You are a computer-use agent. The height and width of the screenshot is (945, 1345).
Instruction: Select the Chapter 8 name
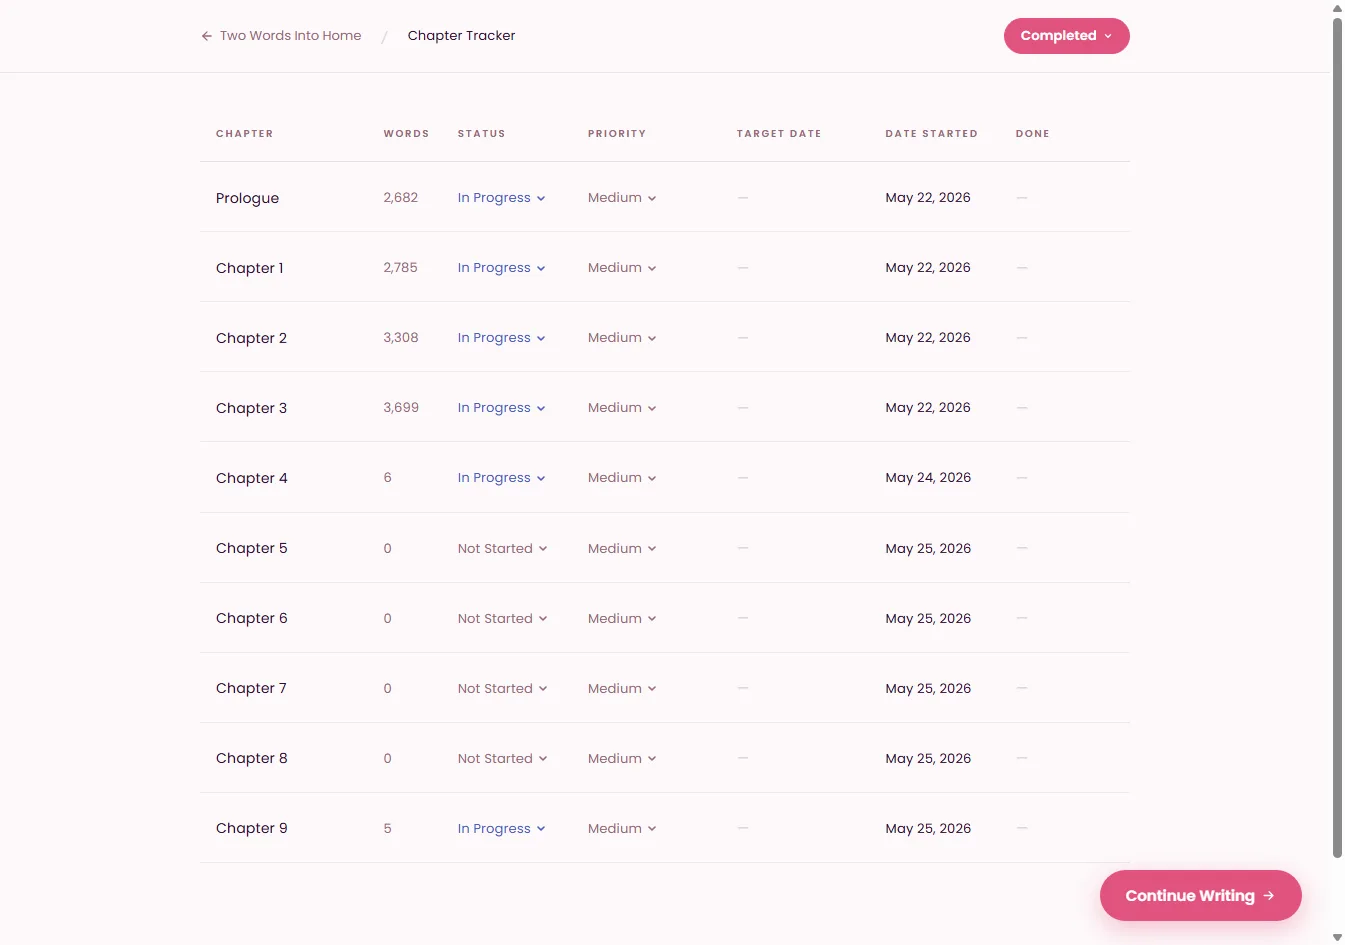(x=251, y=759)
